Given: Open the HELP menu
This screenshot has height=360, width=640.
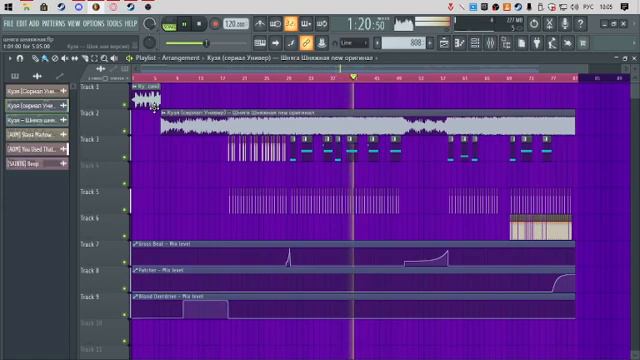Looking at the screenshot, I should tap(131, 24).
